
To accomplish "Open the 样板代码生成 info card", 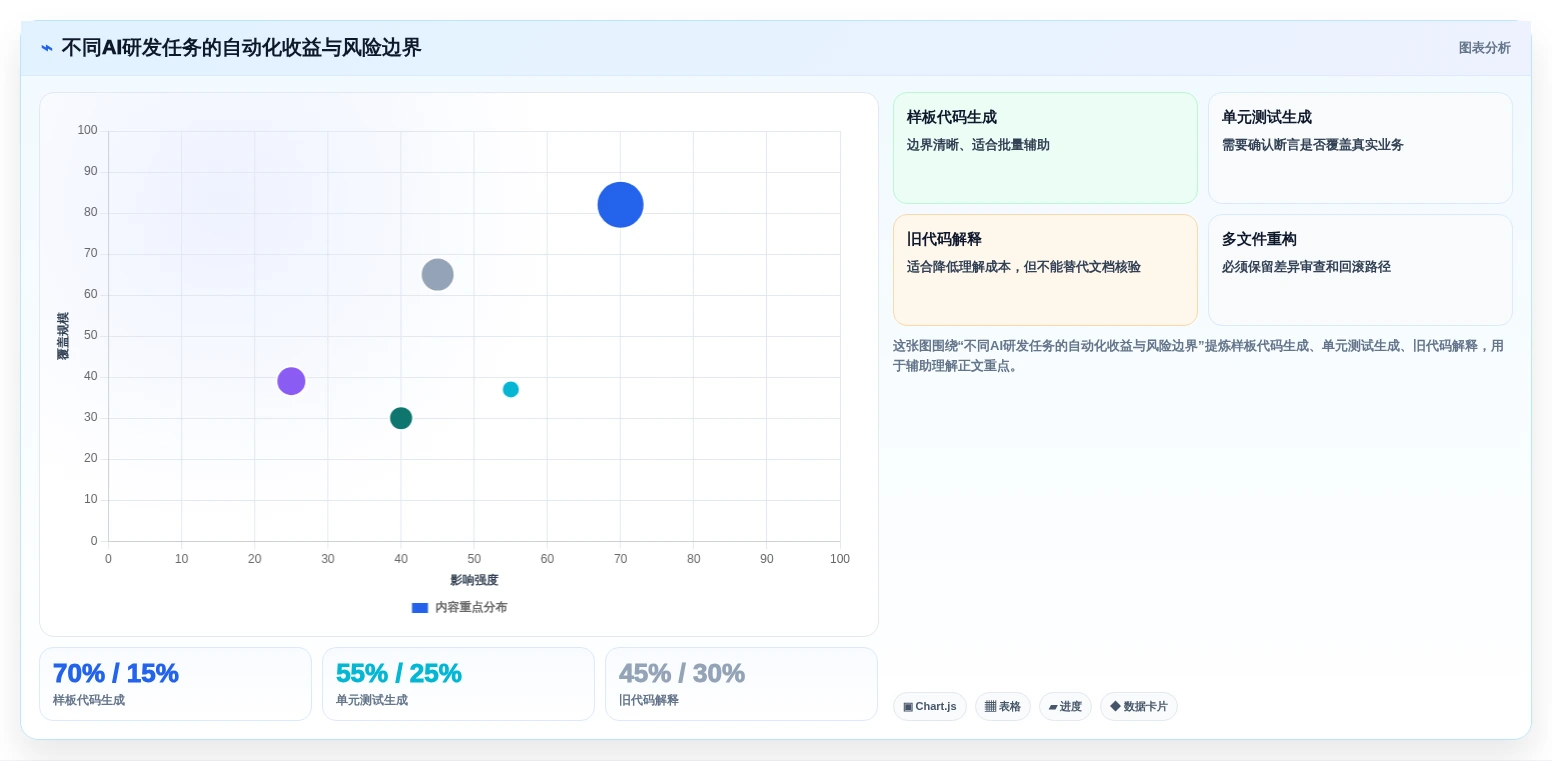I will (x=1045, y=148).
